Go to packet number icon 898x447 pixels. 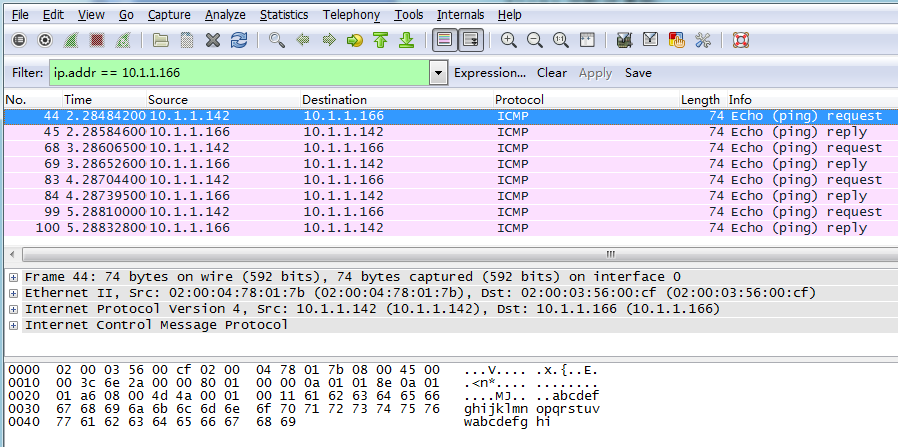click(355, 40)
